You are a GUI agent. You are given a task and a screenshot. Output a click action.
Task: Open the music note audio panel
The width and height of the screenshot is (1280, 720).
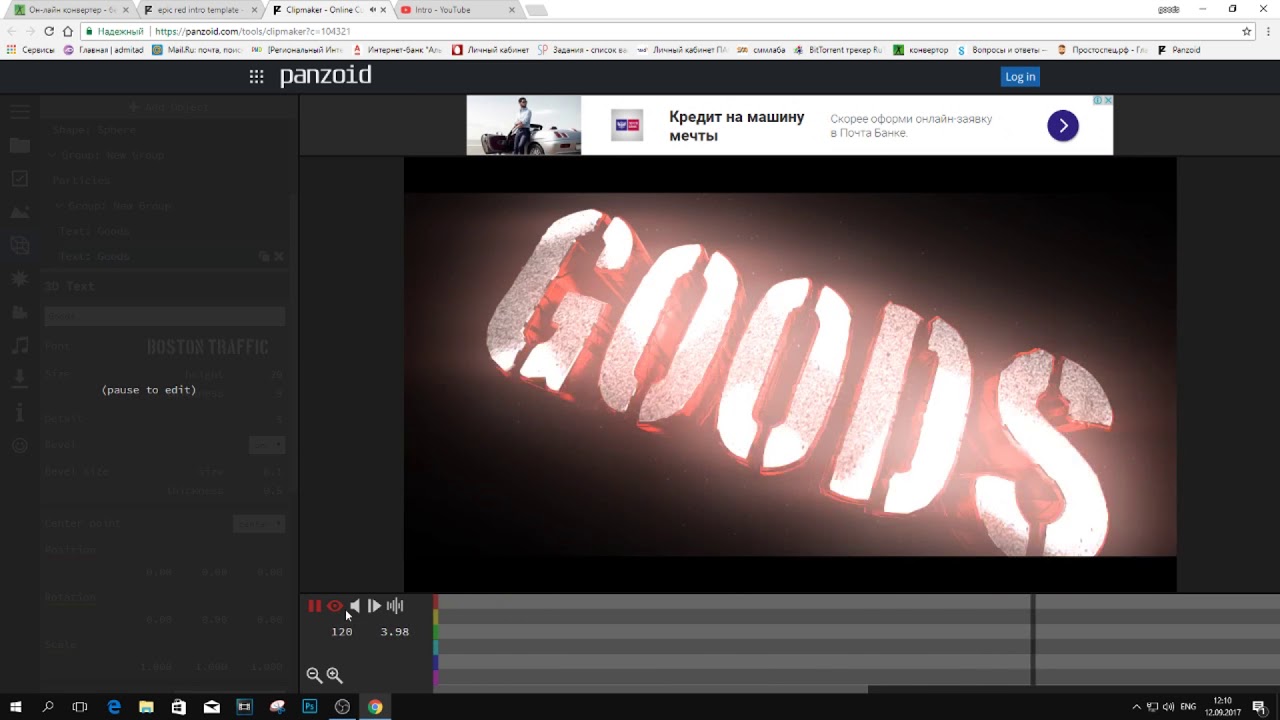coord(20,345)
